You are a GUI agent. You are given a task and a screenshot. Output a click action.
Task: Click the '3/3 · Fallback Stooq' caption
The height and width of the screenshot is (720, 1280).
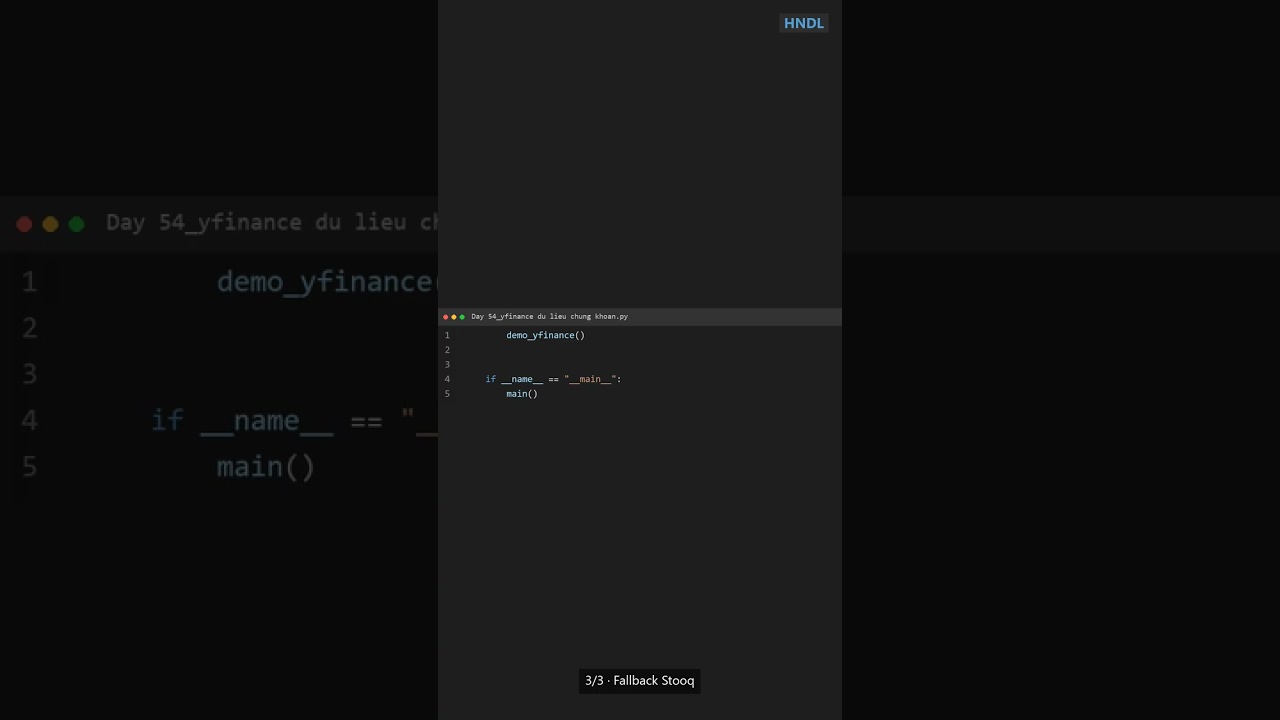[x=640, y=681]
